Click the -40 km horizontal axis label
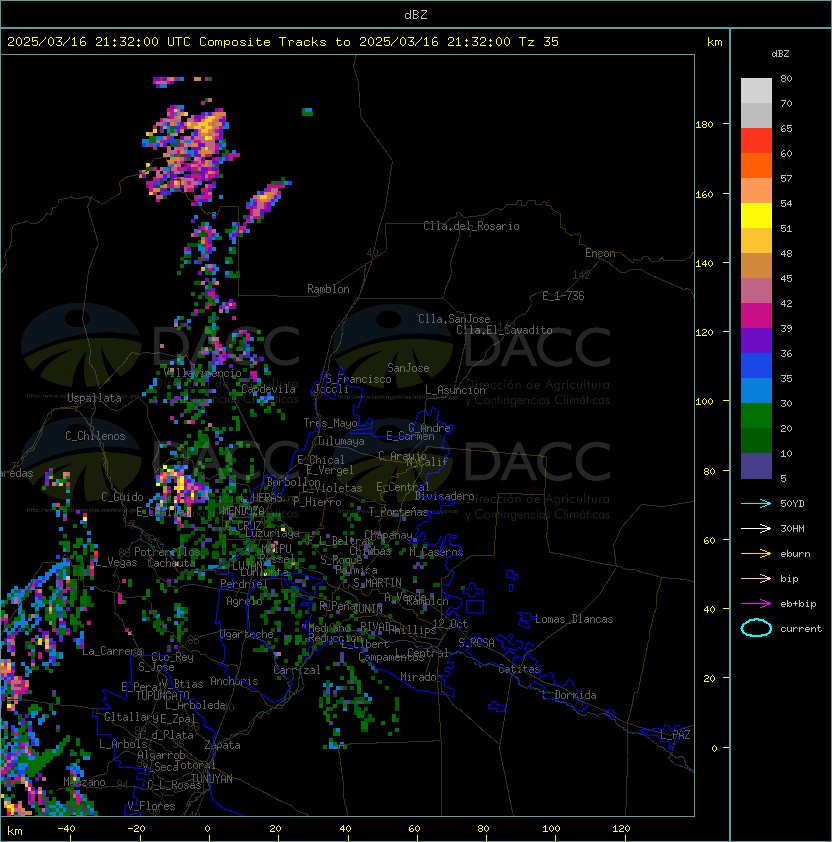Image resolution: width=832 pixels, height=842 pixels. pos(66,829)
